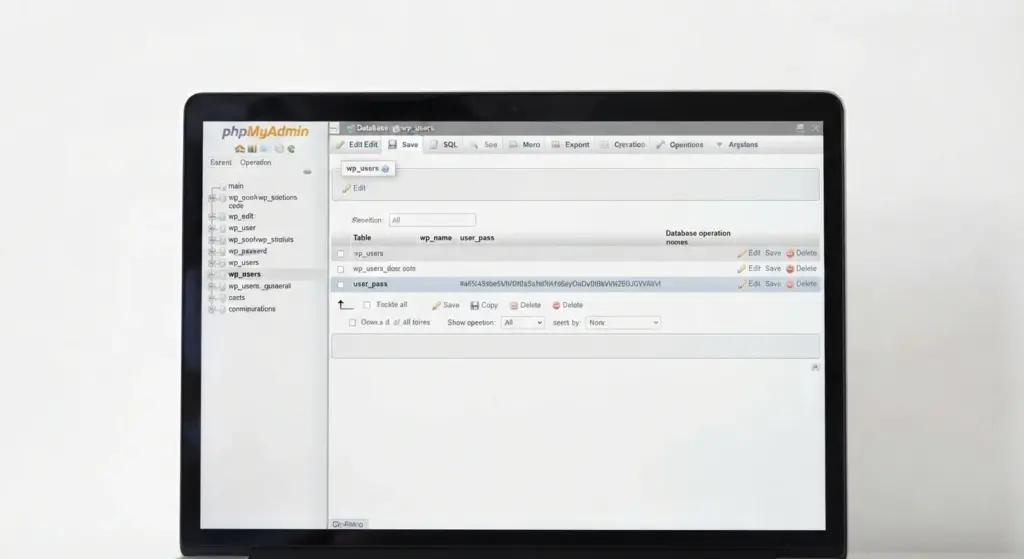Click the user_pass hash value text
The height and width of the screenshot is (559, 1024).
tap(560, 284)
